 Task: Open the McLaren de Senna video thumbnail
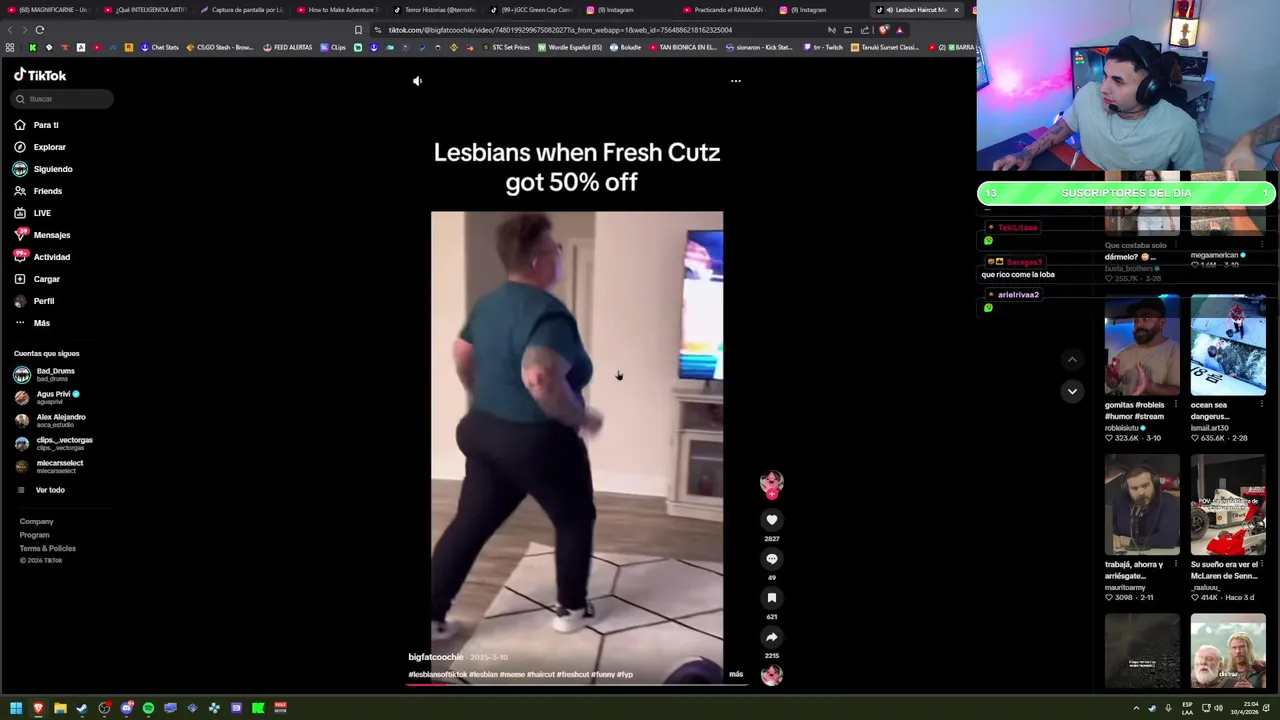coord(1228,505)
